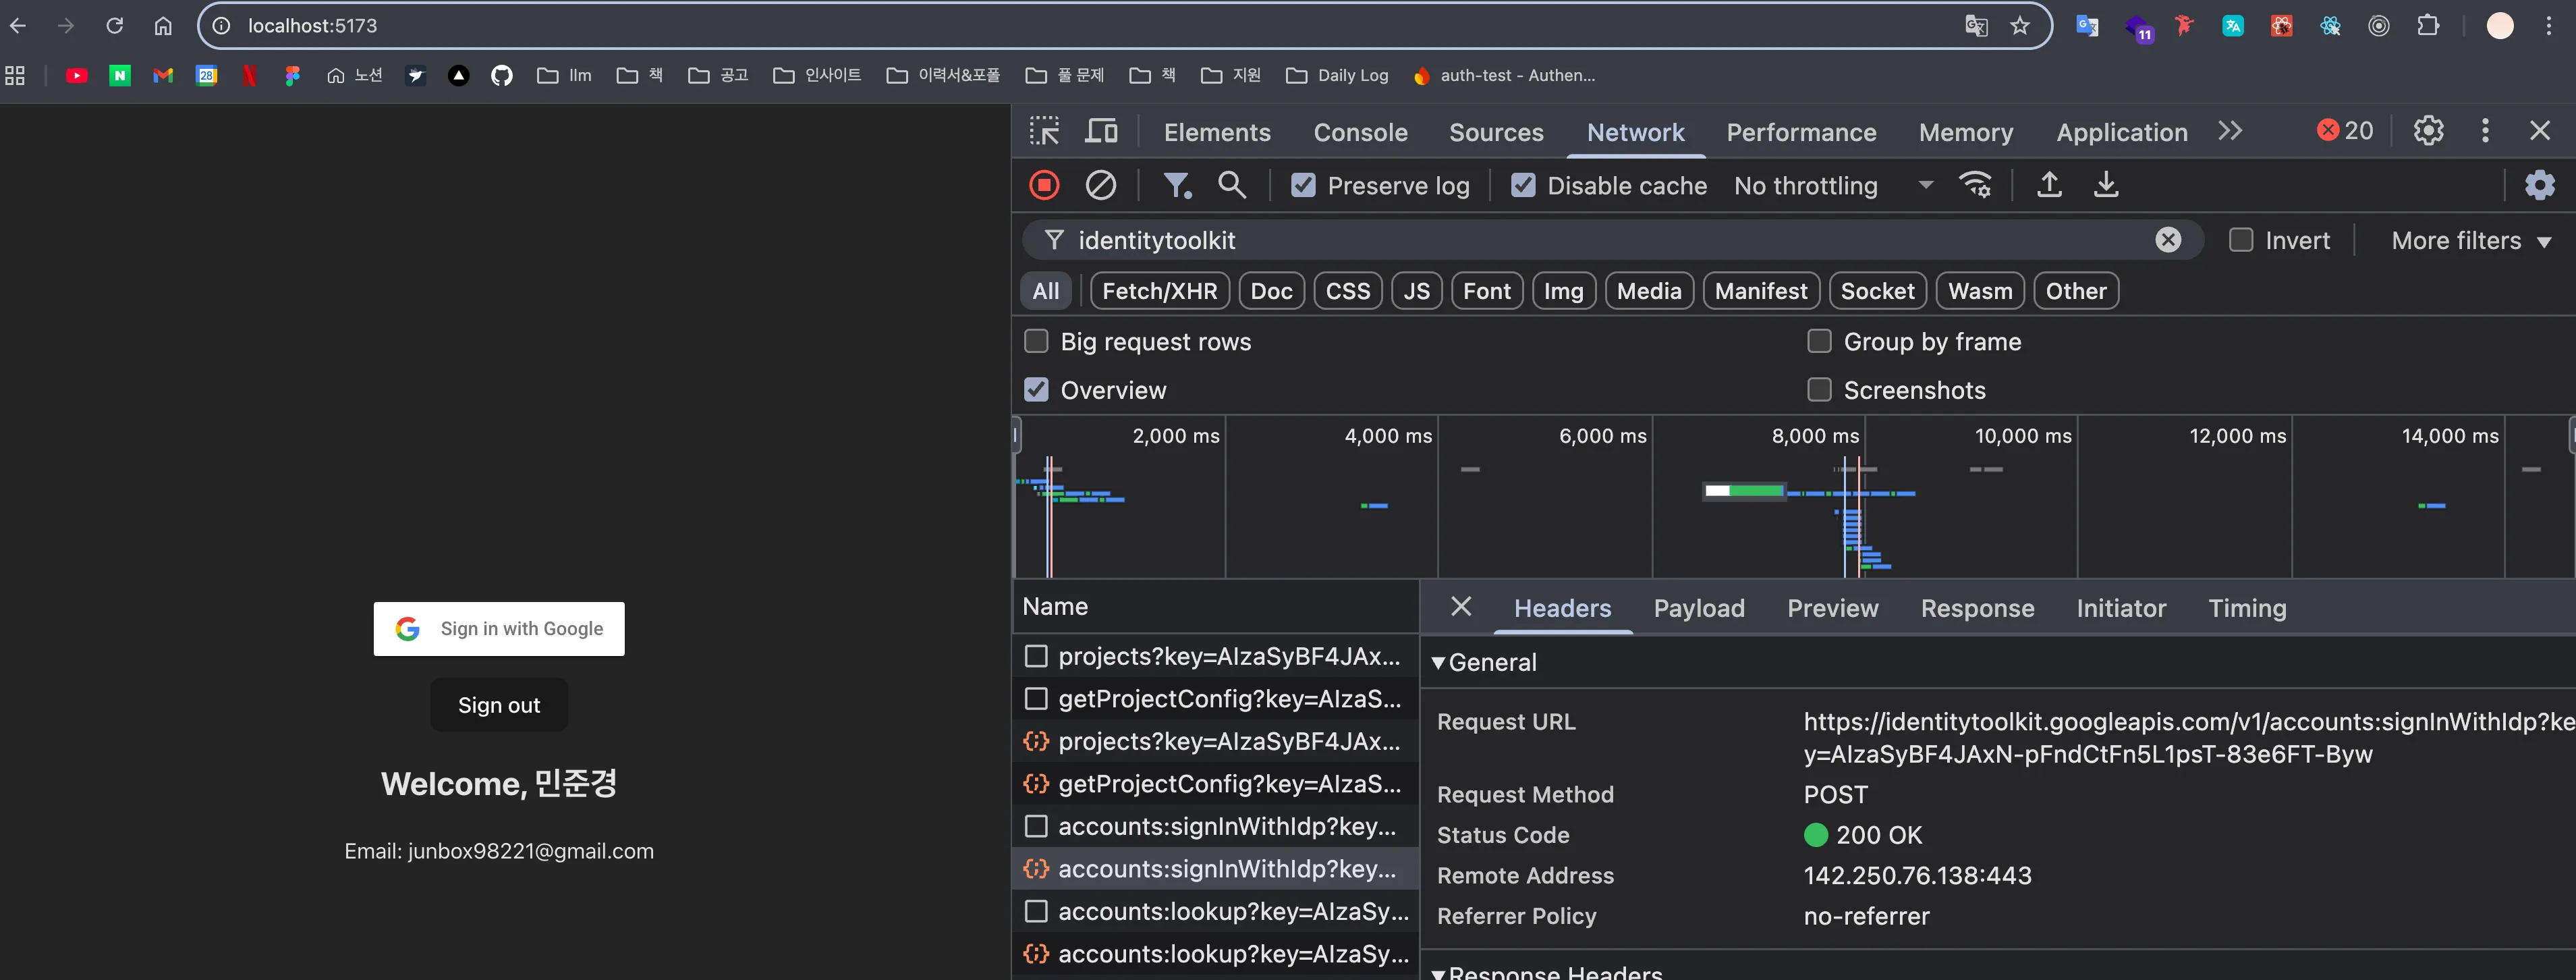Uncheck the Preserve log checkbox
The width and height of the screenshot is (2576, 980).
tap(1303, 185)
